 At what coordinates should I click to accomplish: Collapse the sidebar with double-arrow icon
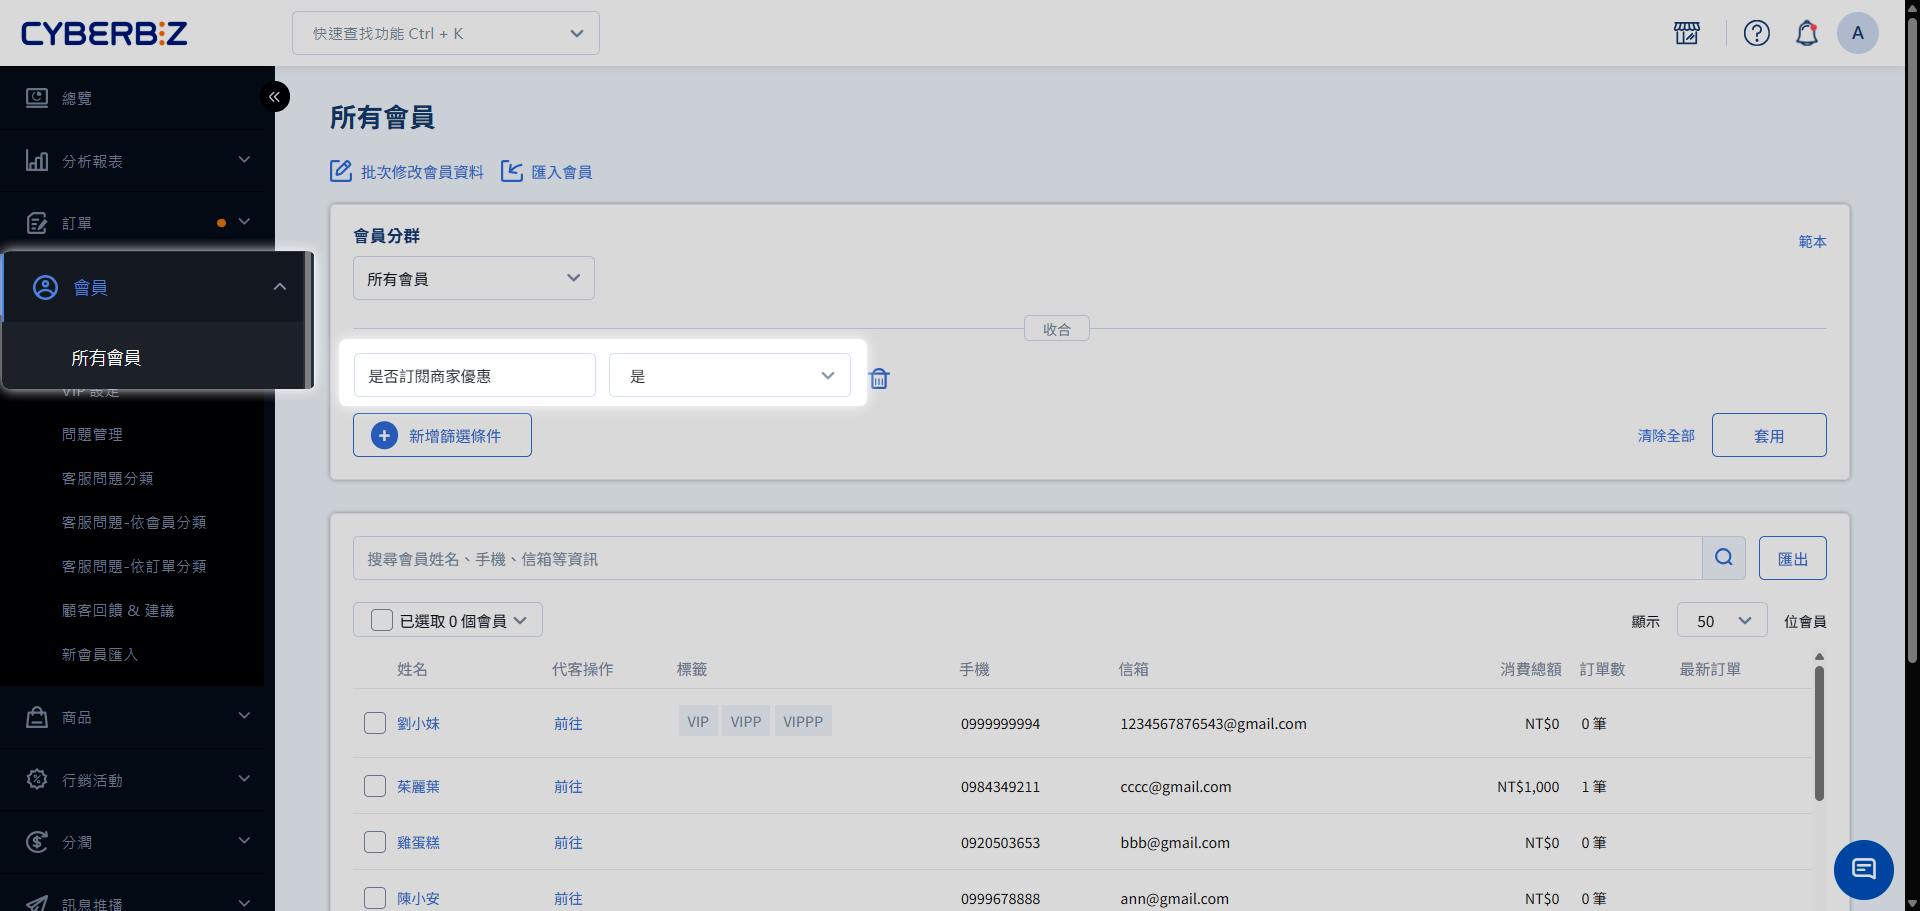point(275,97)
